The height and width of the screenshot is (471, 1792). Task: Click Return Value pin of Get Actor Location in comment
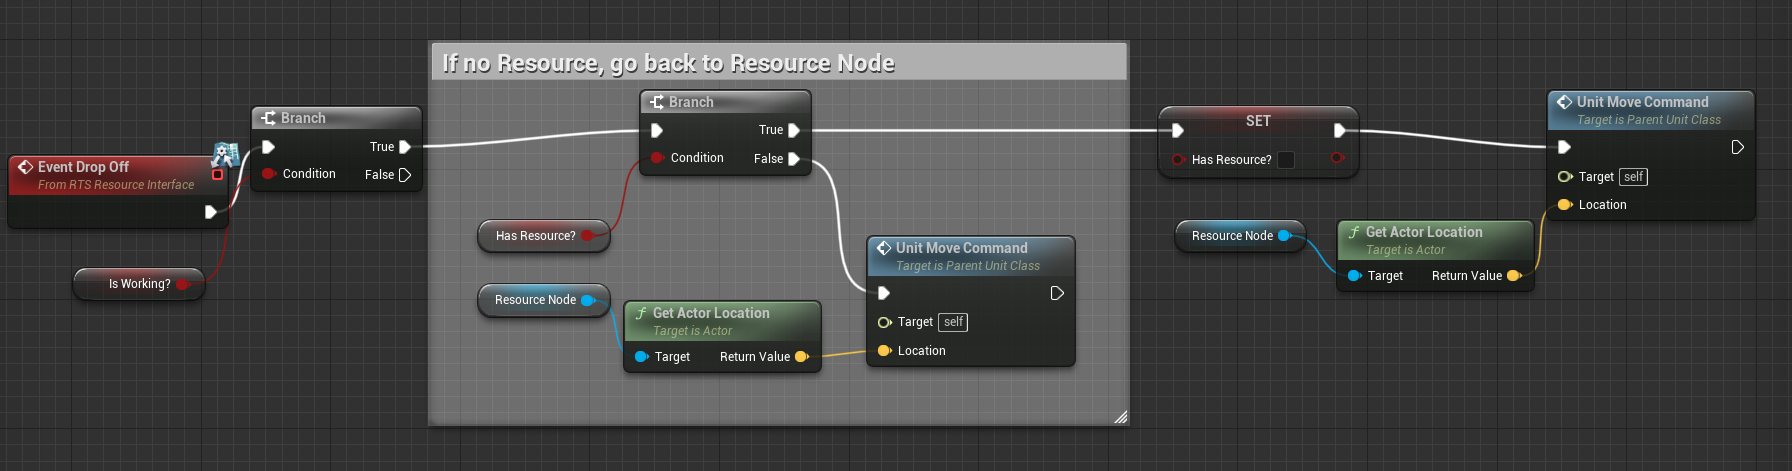click(x=801, y=357)
